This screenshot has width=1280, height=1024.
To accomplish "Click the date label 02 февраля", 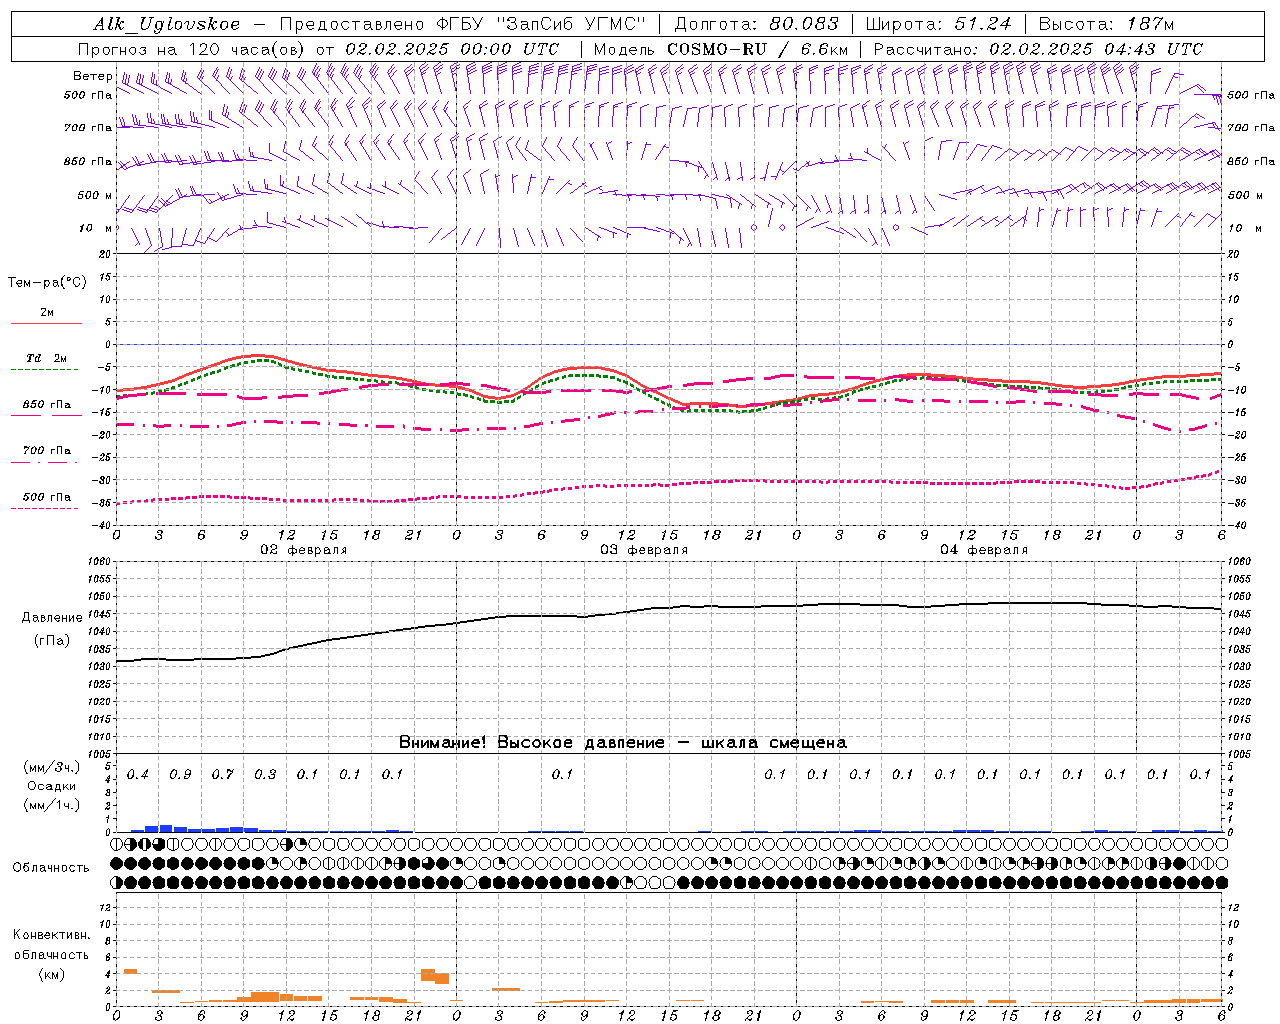I will [304, 550].
